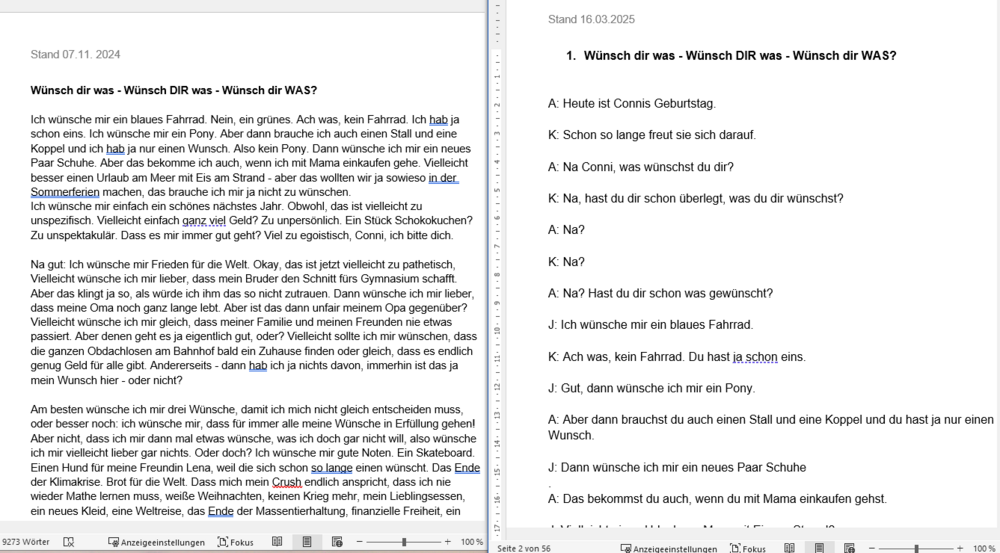Open proofing check icon in left status bar

click(x=69, y=542)
